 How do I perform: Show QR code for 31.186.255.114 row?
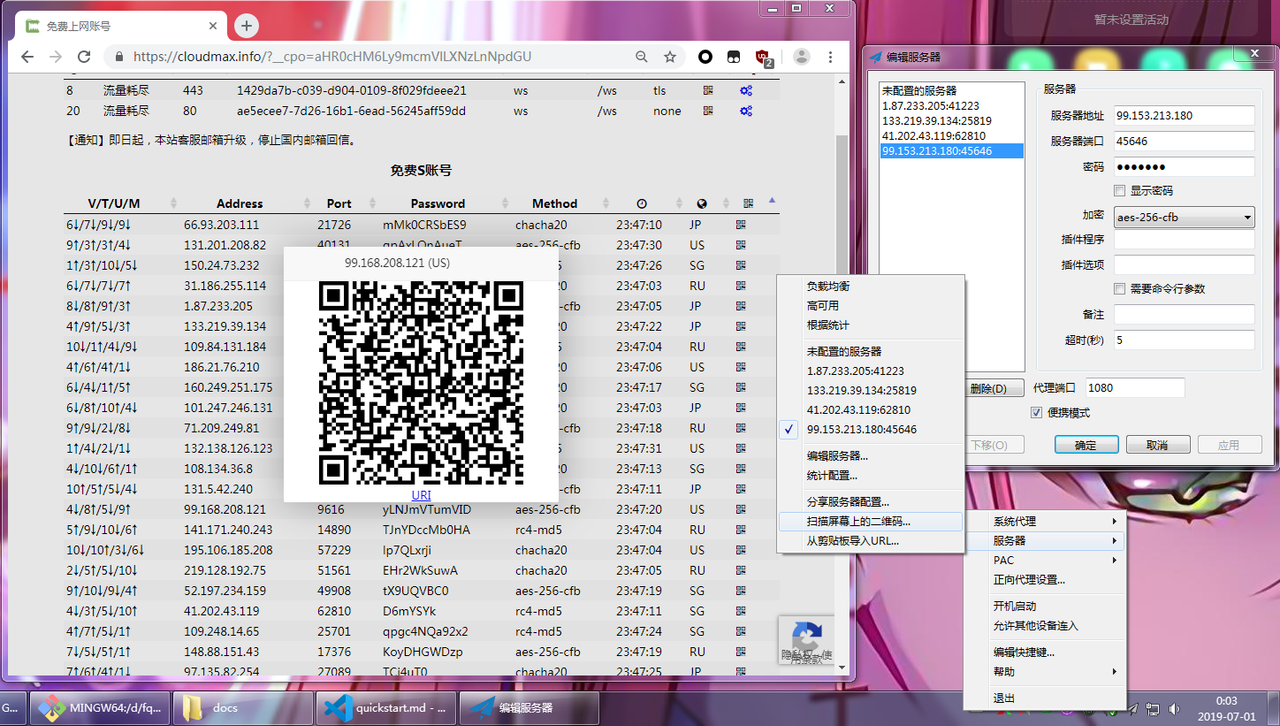point(741,286)
